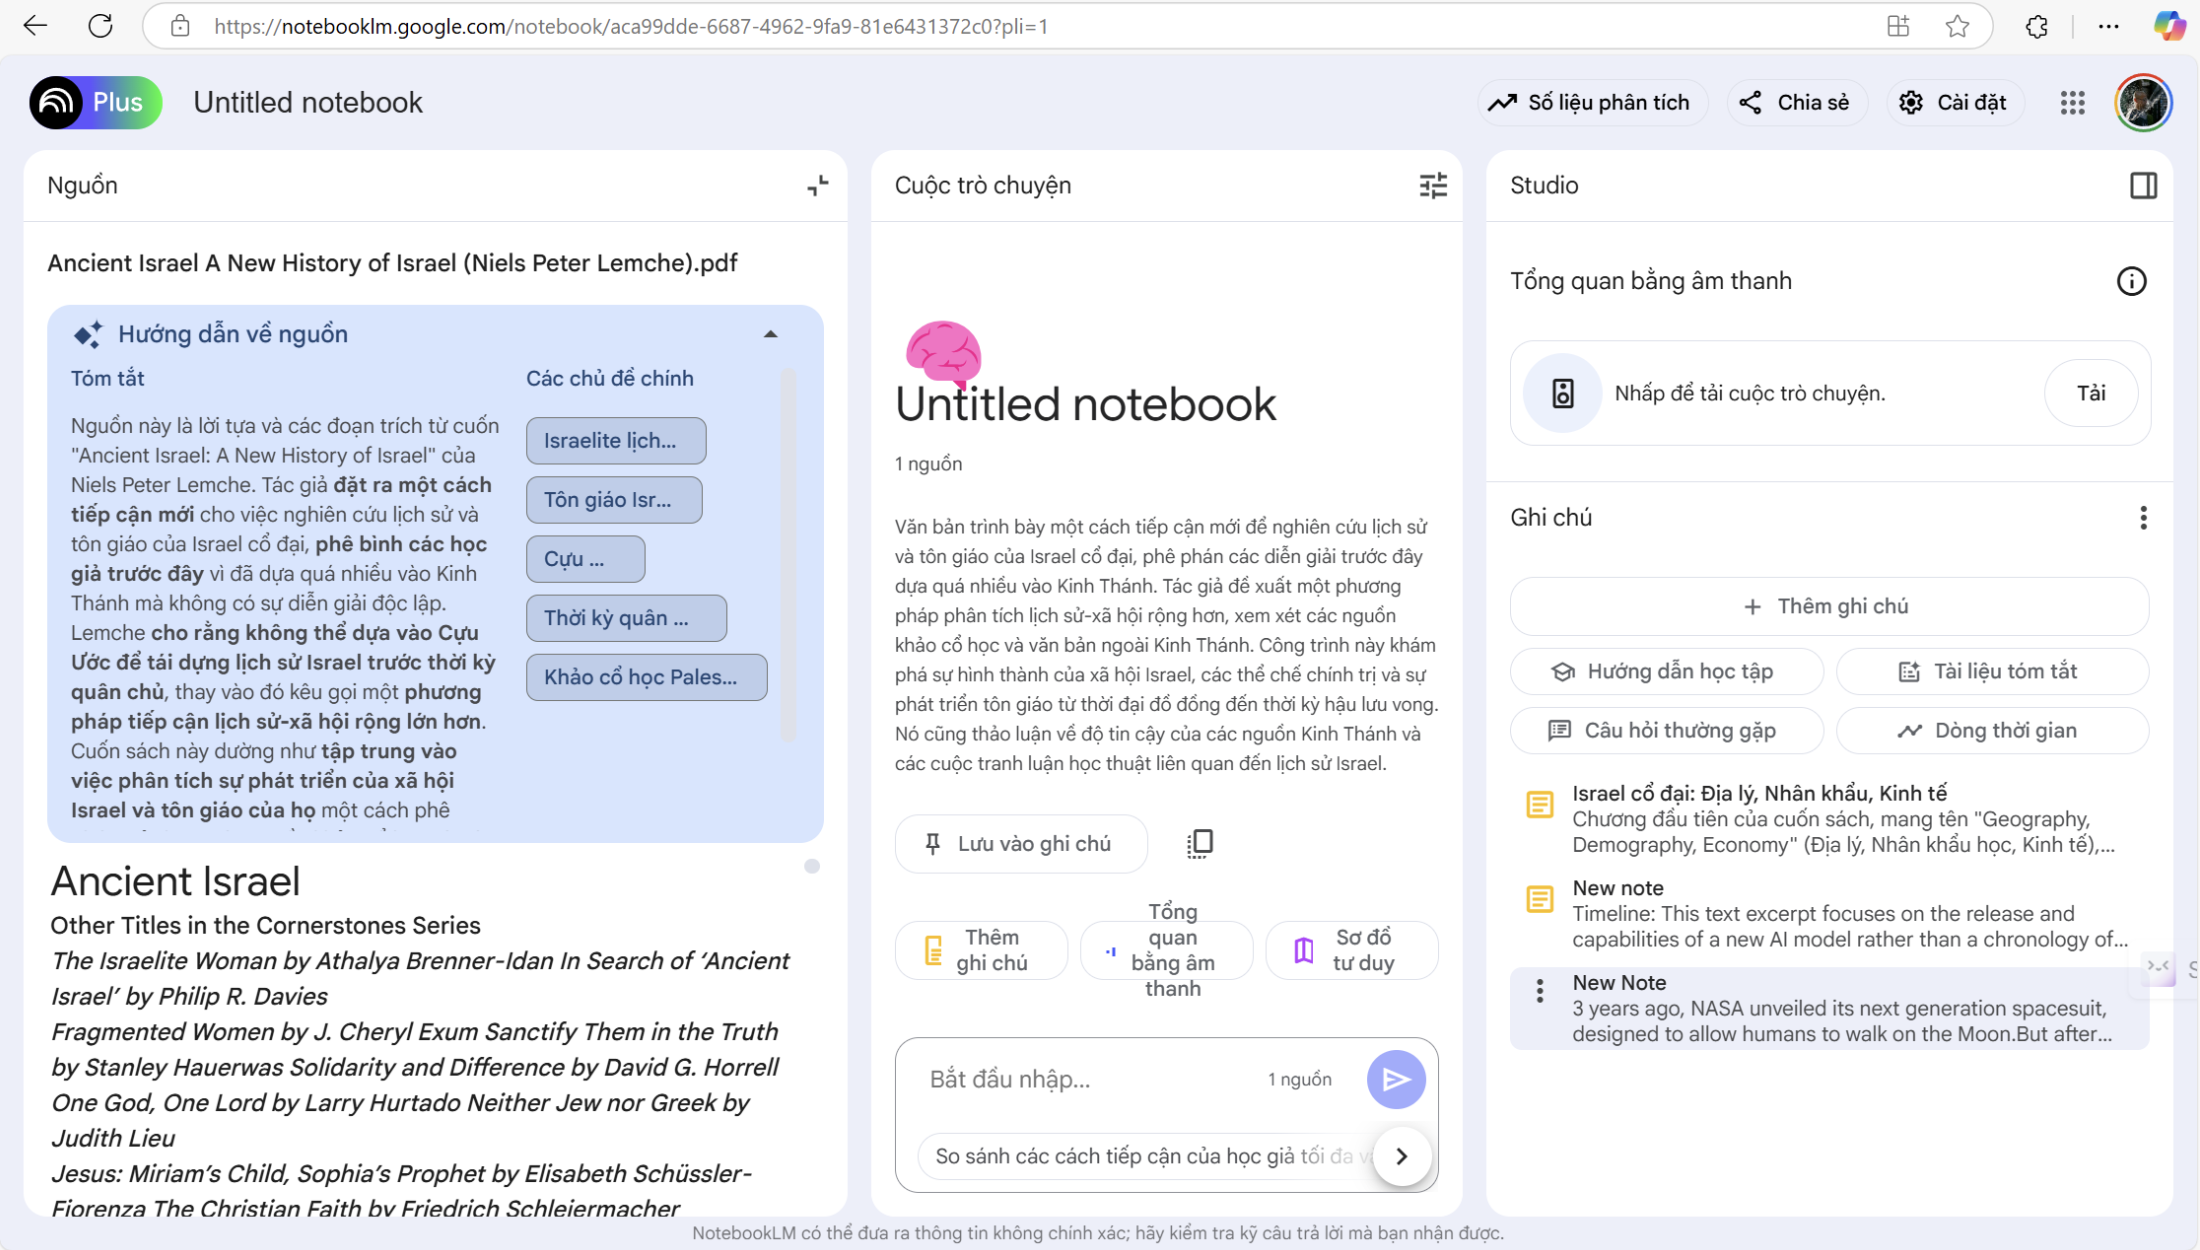Open the account profile avatar

[x=2143, y=102]
